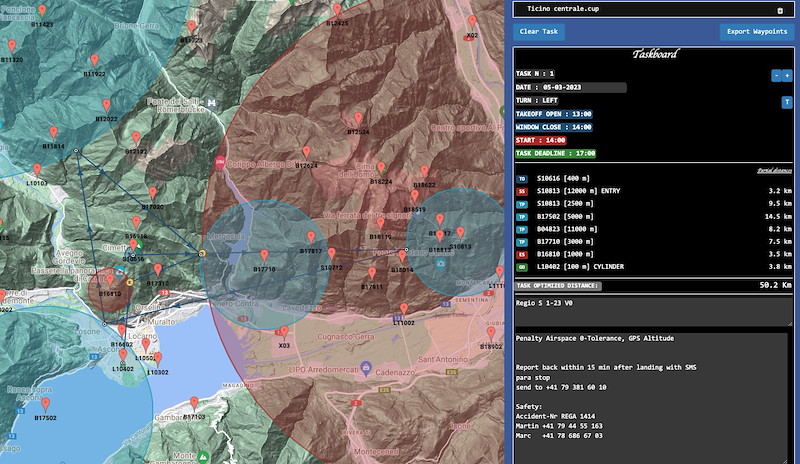The image size is (800, 464).
Task: Click the Export Waypoints button
Action: tap(757, 32)
